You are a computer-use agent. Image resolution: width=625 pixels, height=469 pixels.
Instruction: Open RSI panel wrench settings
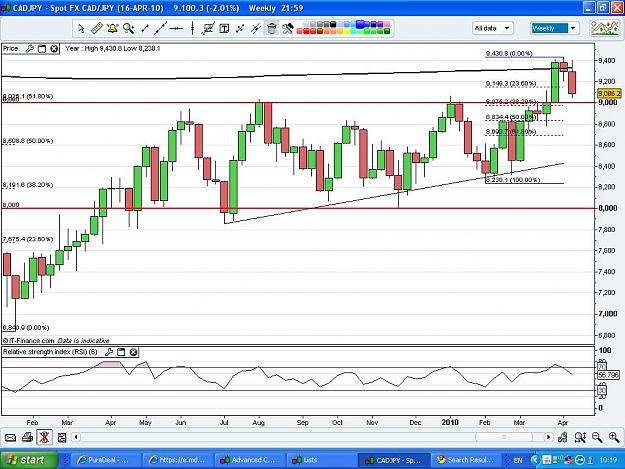[x=109, y=352]
